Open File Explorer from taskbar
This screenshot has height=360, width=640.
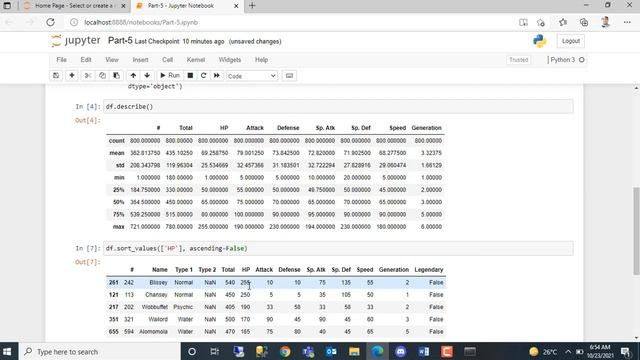354,351
